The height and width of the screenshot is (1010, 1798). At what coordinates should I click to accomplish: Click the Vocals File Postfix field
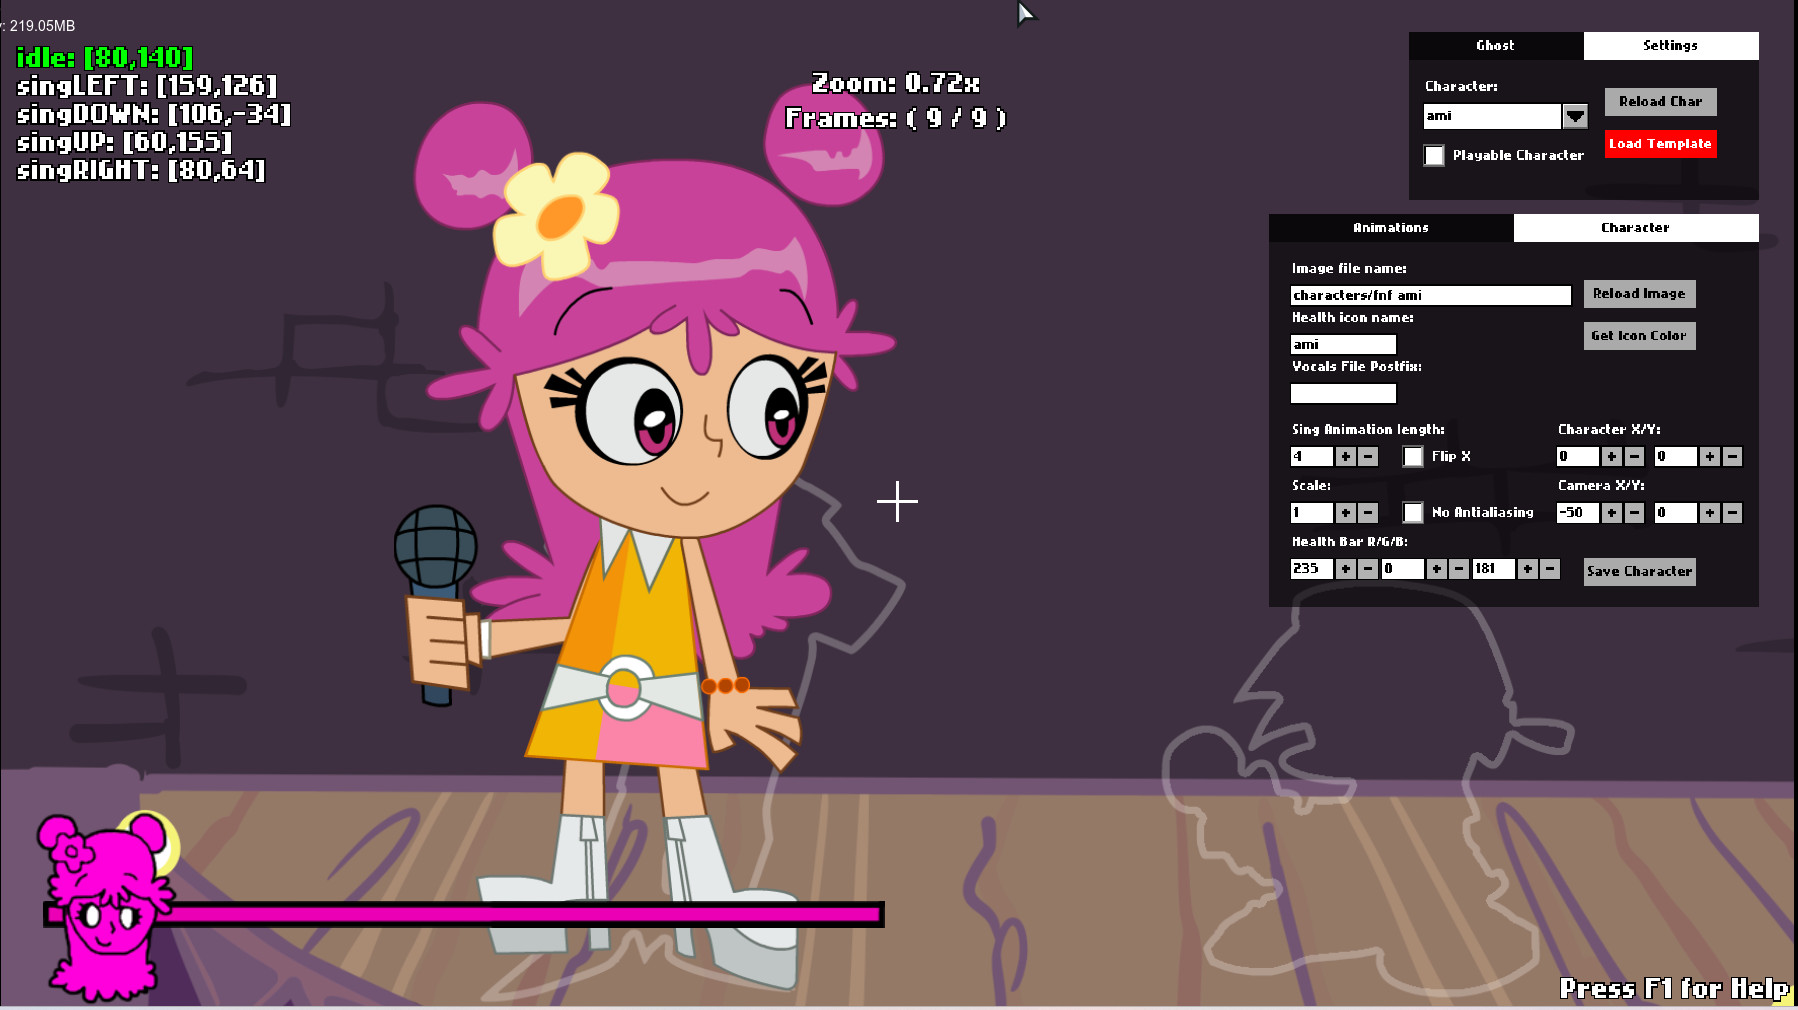(x=1343, y=394)
